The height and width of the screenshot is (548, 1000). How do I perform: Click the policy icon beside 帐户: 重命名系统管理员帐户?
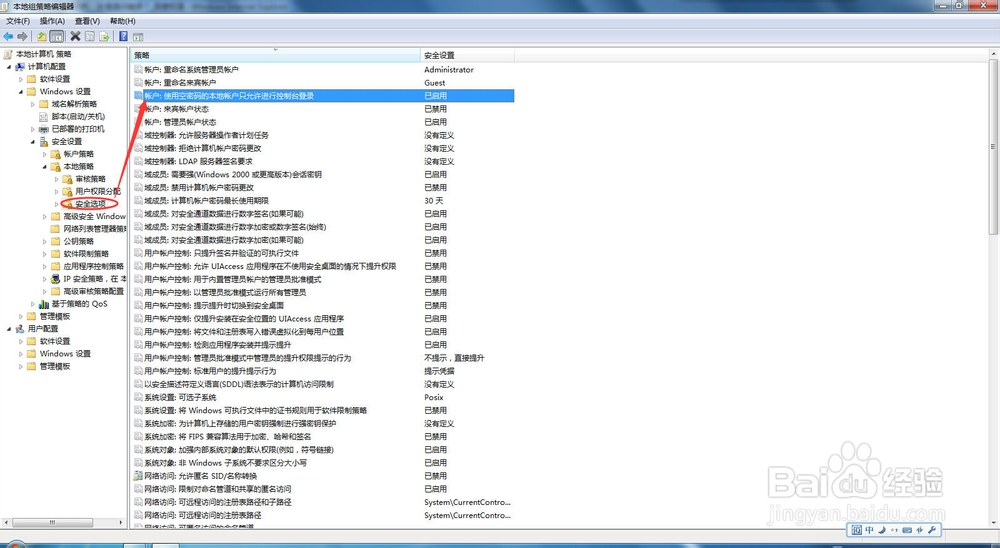[138, 70]
